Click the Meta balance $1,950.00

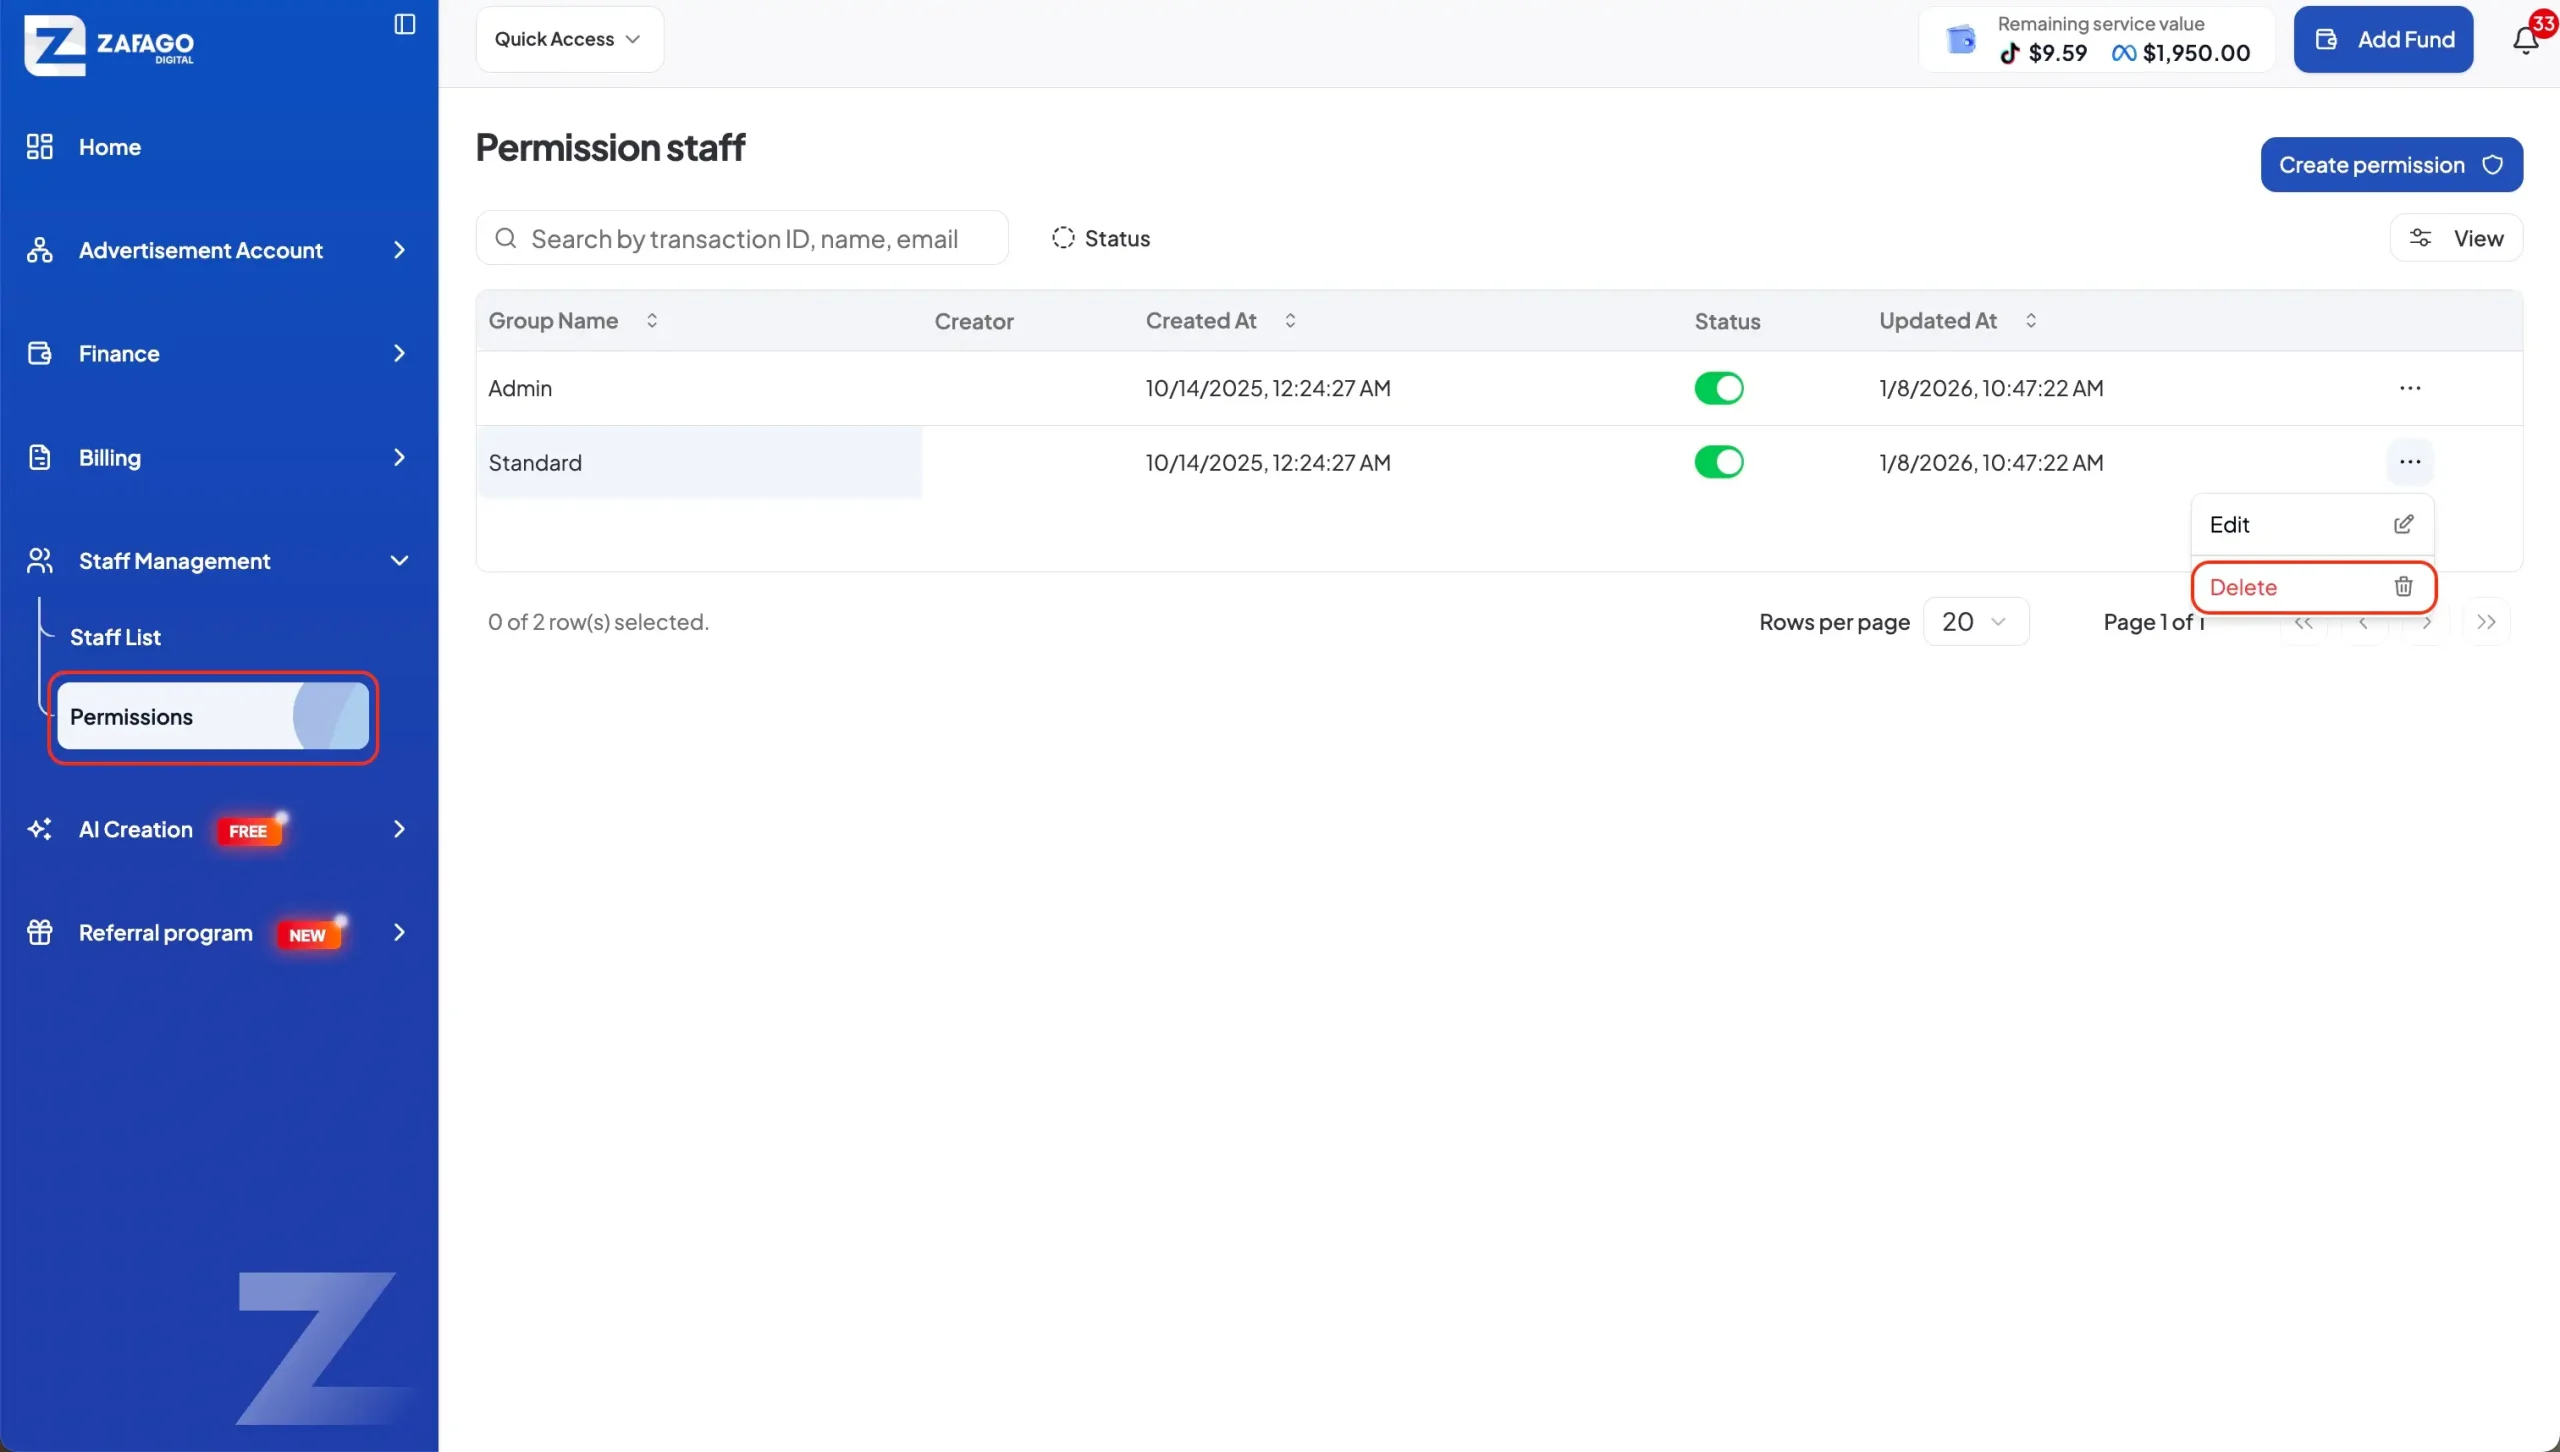point(2181,53)
